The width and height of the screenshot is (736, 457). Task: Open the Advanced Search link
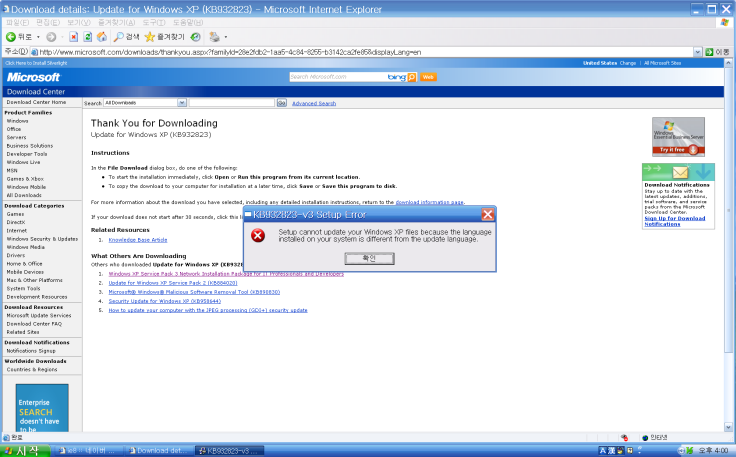pyautogui.click(x=314, y=103)
